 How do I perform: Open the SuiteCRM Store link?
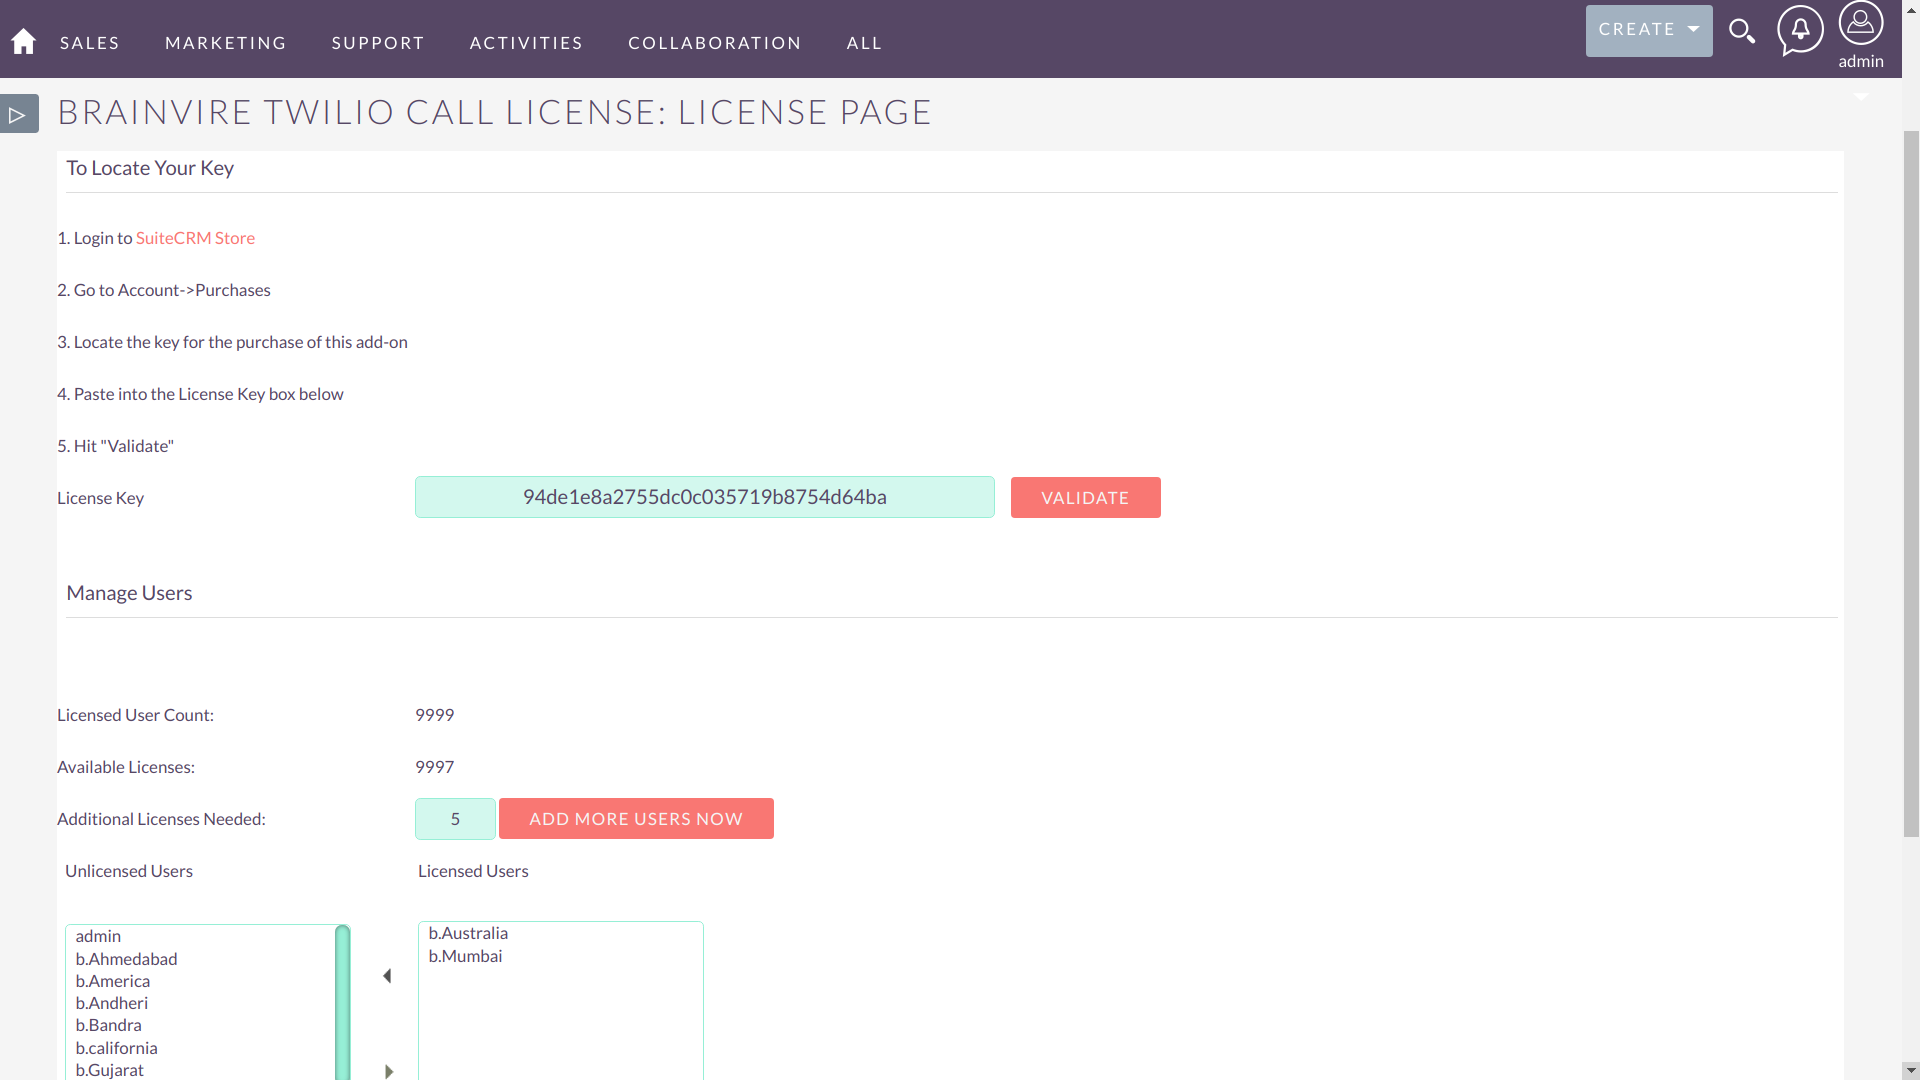[195, 237]
